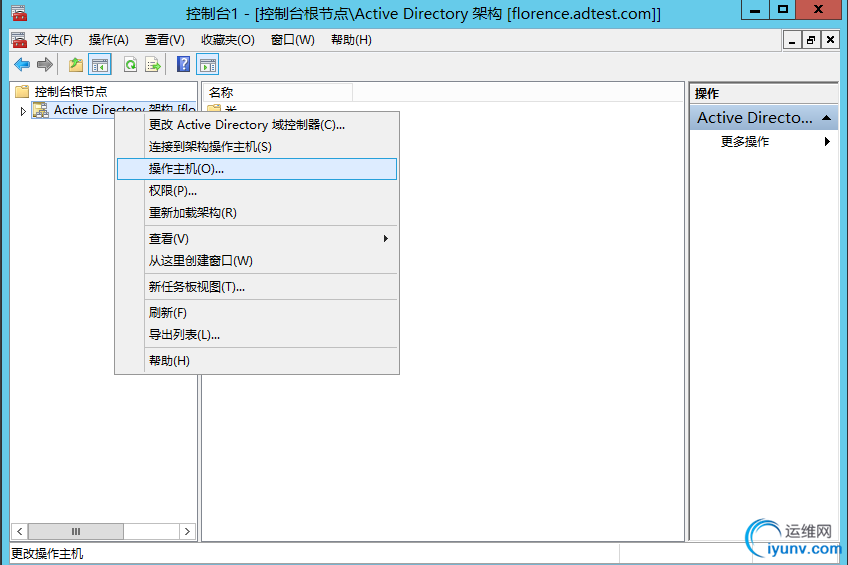Toggle the Show/Hide Action Pane icon
This screenshot has width=848, height=565.
click(x=208, y=65)
